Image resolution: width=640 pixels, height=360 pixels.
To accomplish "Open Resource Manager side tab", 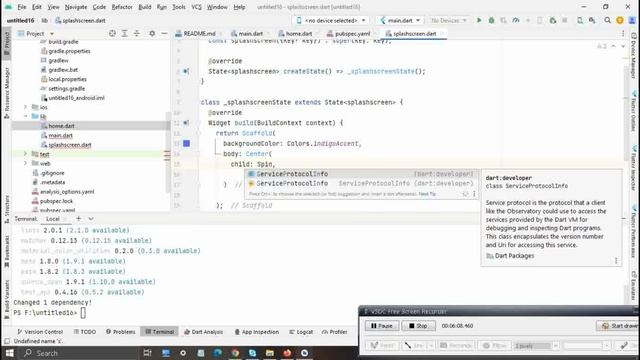I will click(x=7, y=93).
